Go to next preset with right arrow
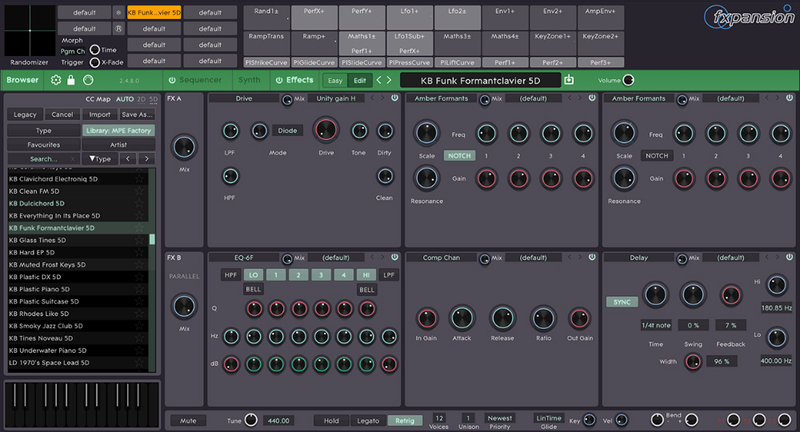The height and width of the screenshot is (432, 800). (x=390, y=80)
